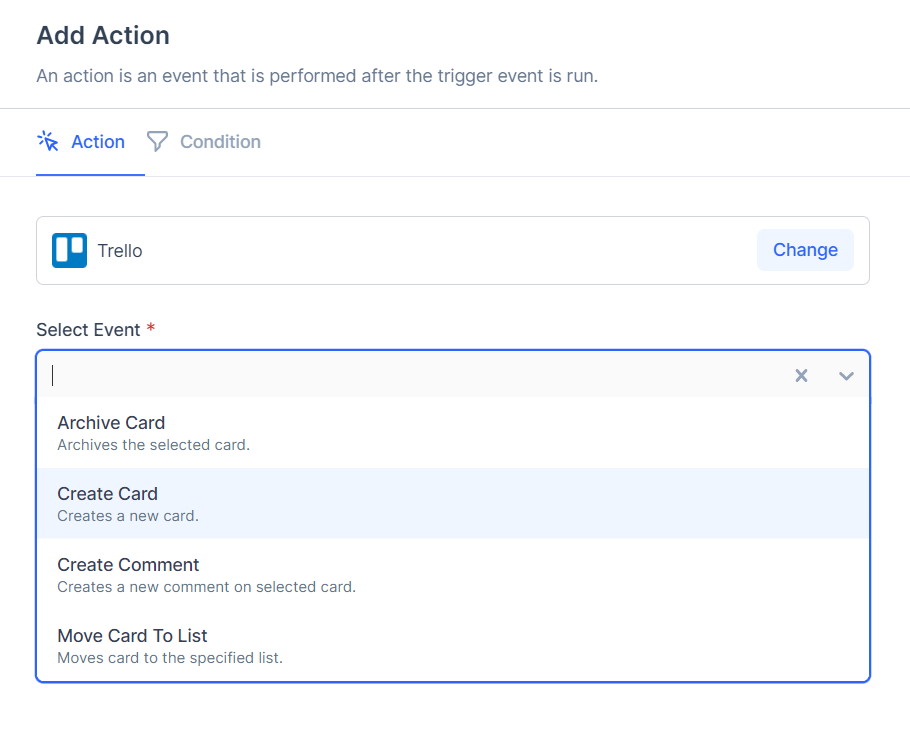Click the Trello logo icon

pyautogui.click(x=69, y=250)
